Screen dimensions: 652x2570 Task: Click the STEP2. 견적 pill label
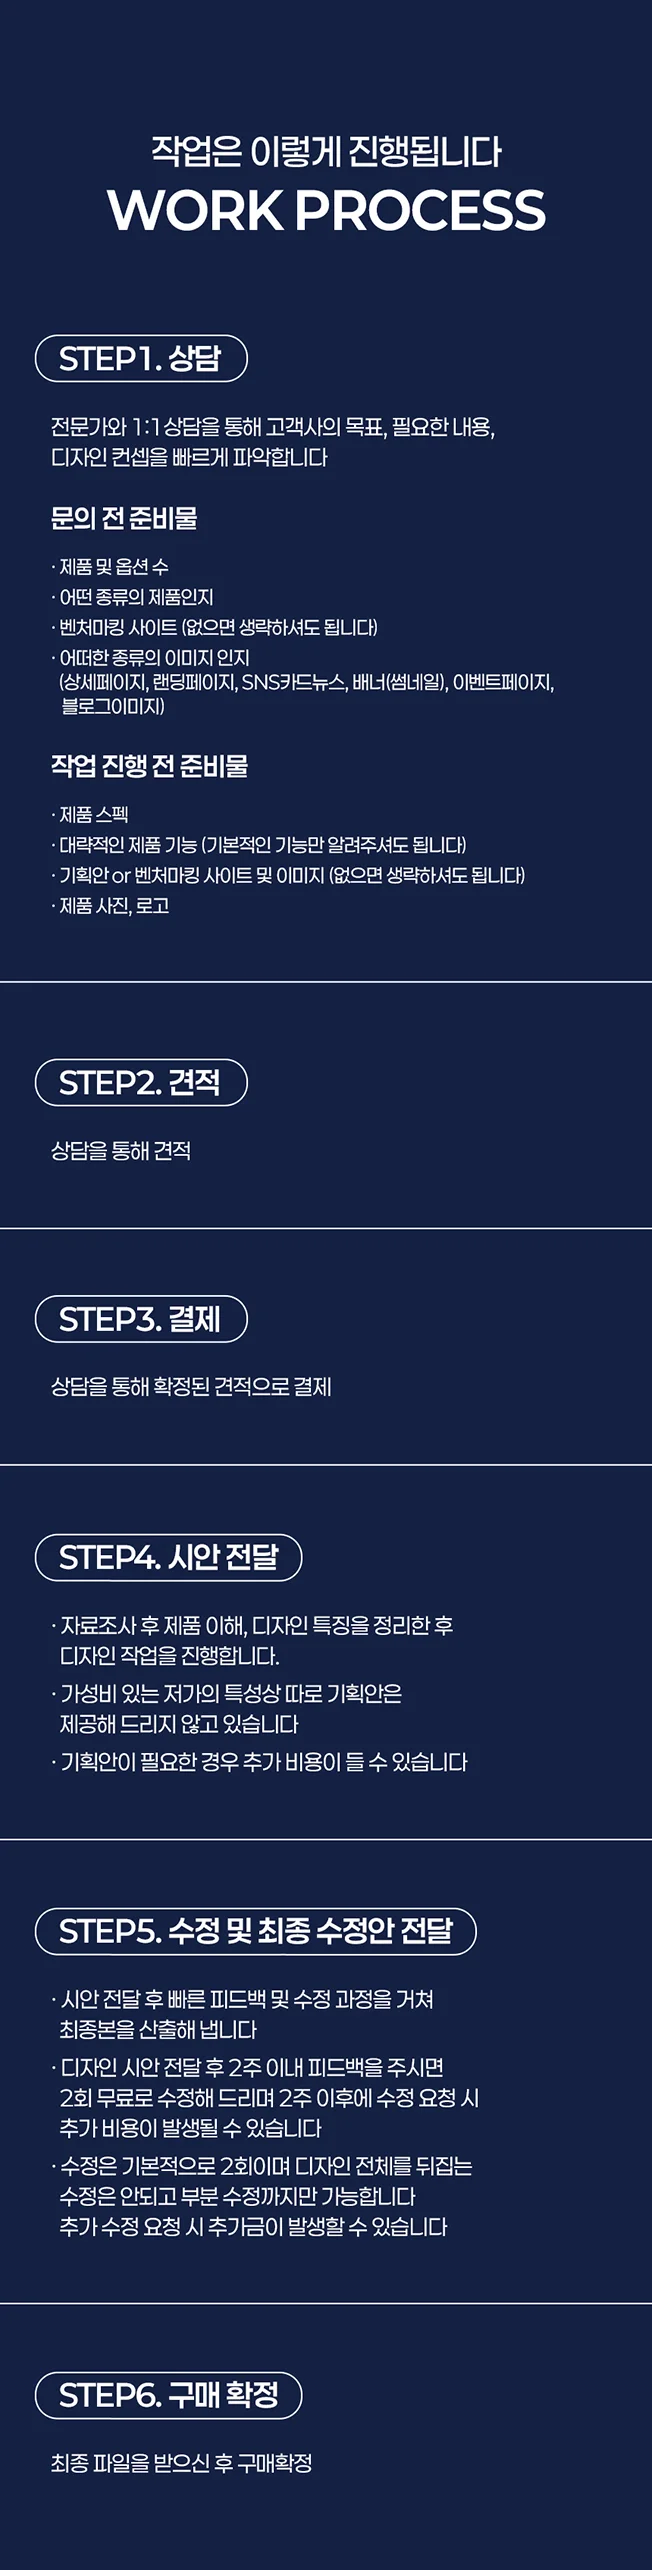point(140,1082)
